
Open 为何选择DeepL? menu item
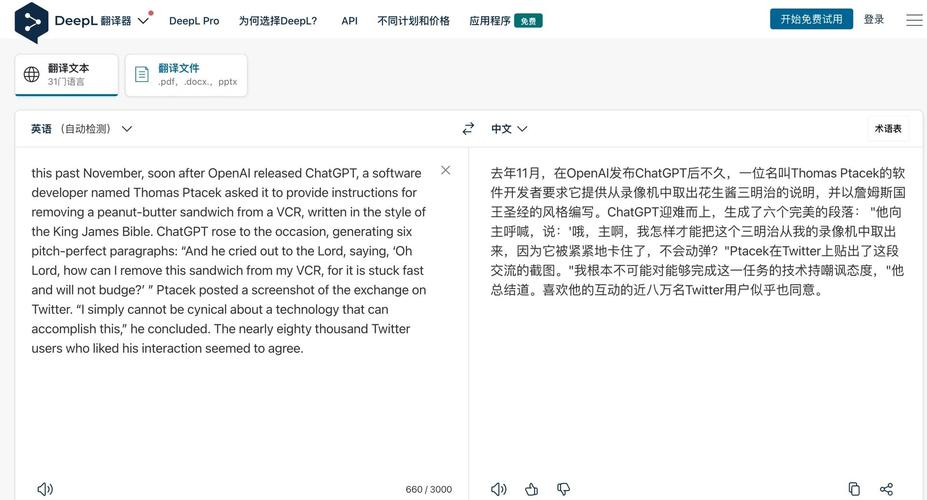coord(278,21)
